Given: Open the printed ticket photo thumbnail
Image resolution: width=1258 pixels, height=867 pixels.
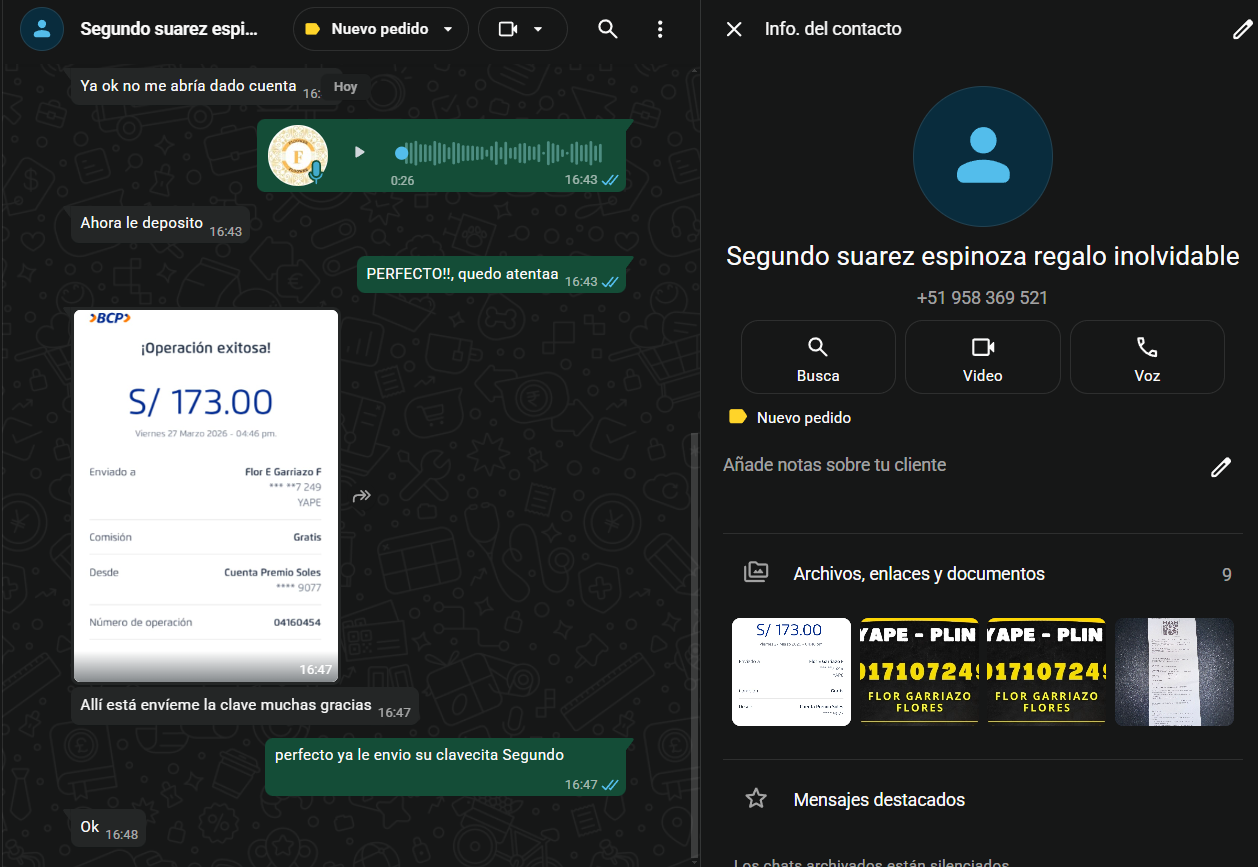Looking at the screenshot, I should point(1174,671).
